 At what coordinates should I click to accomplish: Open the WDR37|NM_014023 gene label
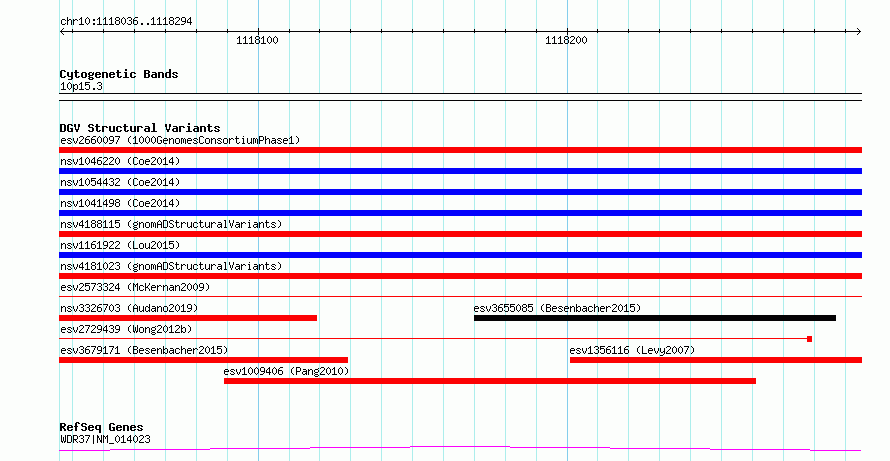pos(105,439)
